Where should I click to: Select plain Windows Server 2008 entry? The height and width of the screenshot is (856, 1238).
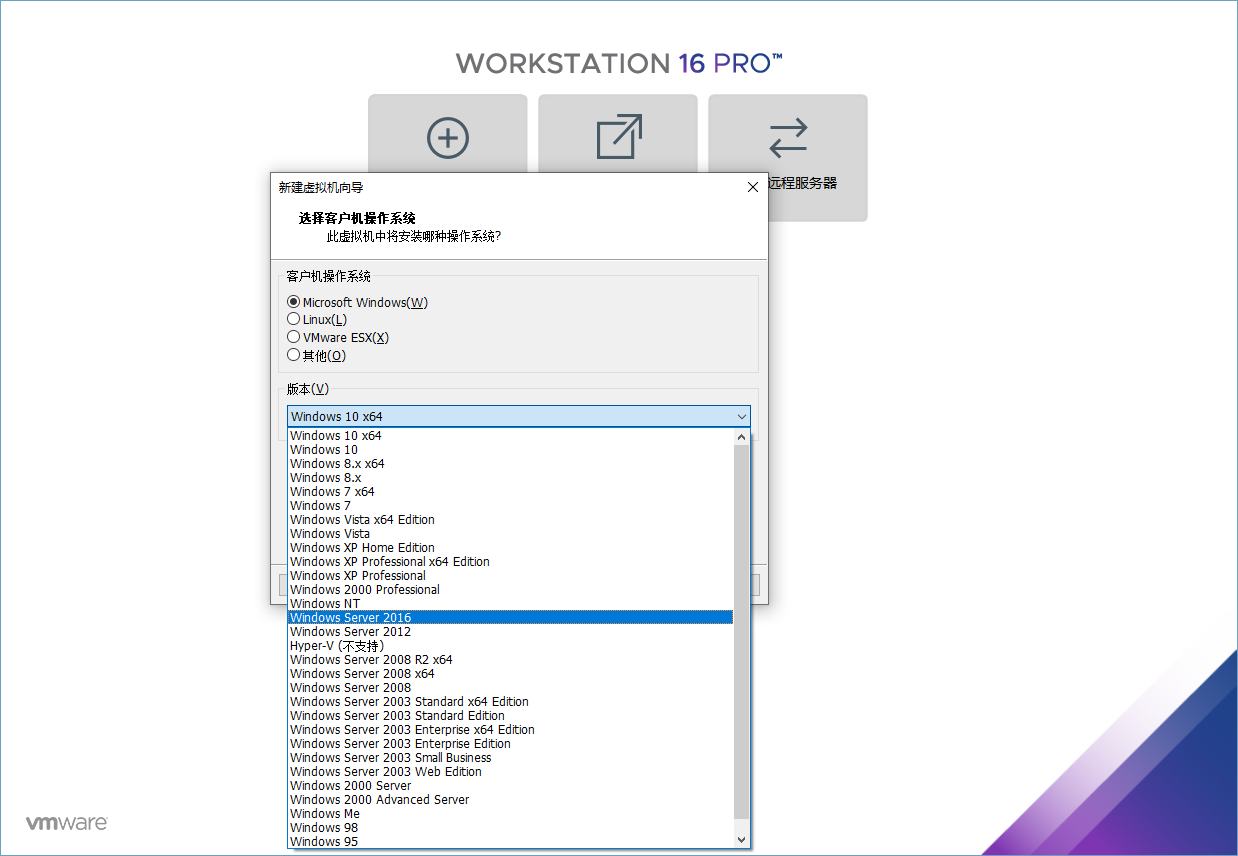pos(510,688)
